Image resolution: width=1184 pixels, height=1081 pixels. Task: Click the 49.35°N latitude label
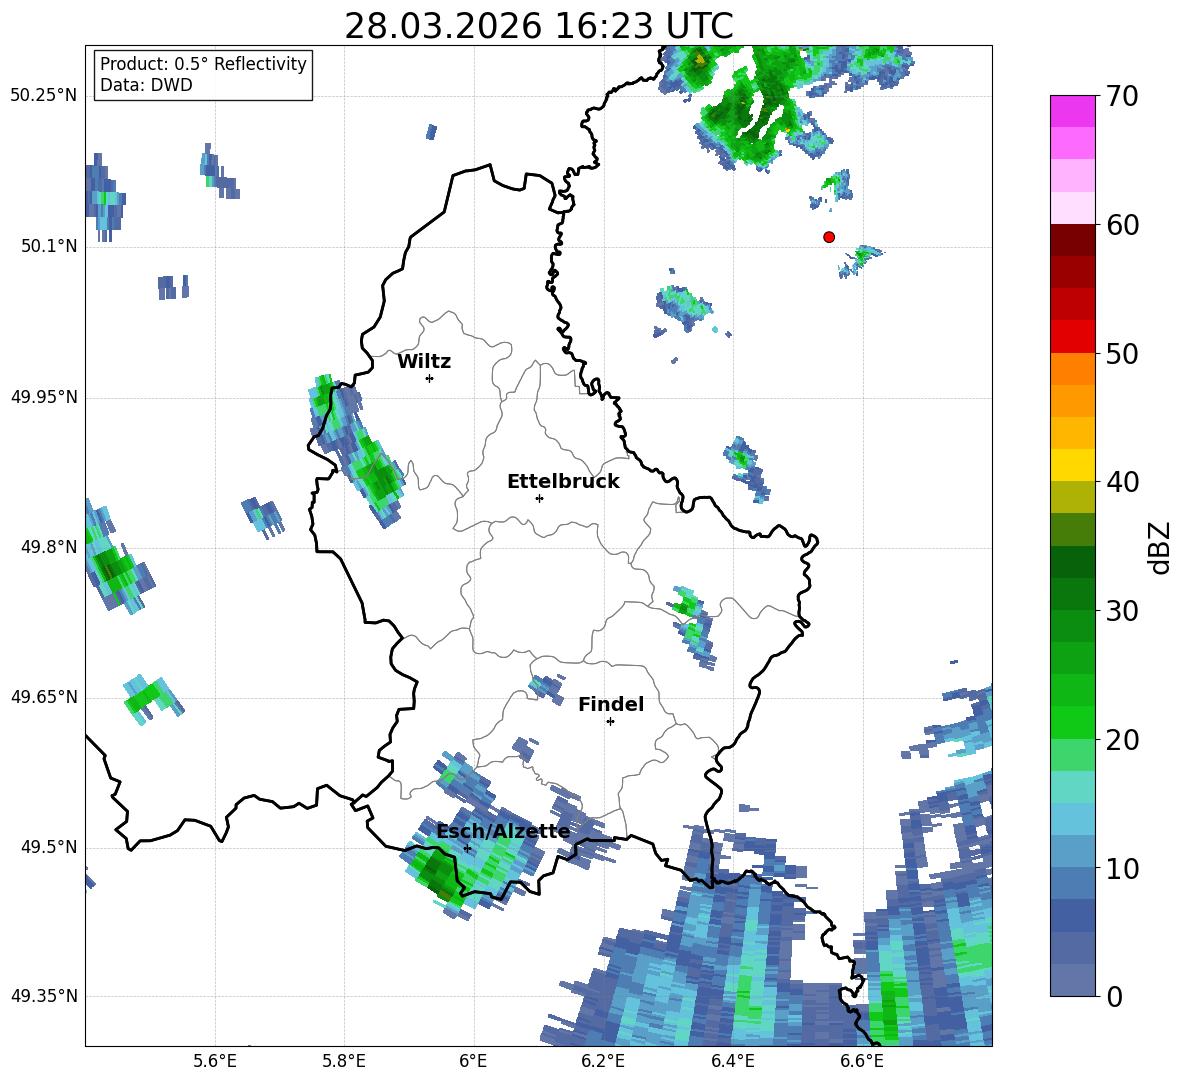44,996
